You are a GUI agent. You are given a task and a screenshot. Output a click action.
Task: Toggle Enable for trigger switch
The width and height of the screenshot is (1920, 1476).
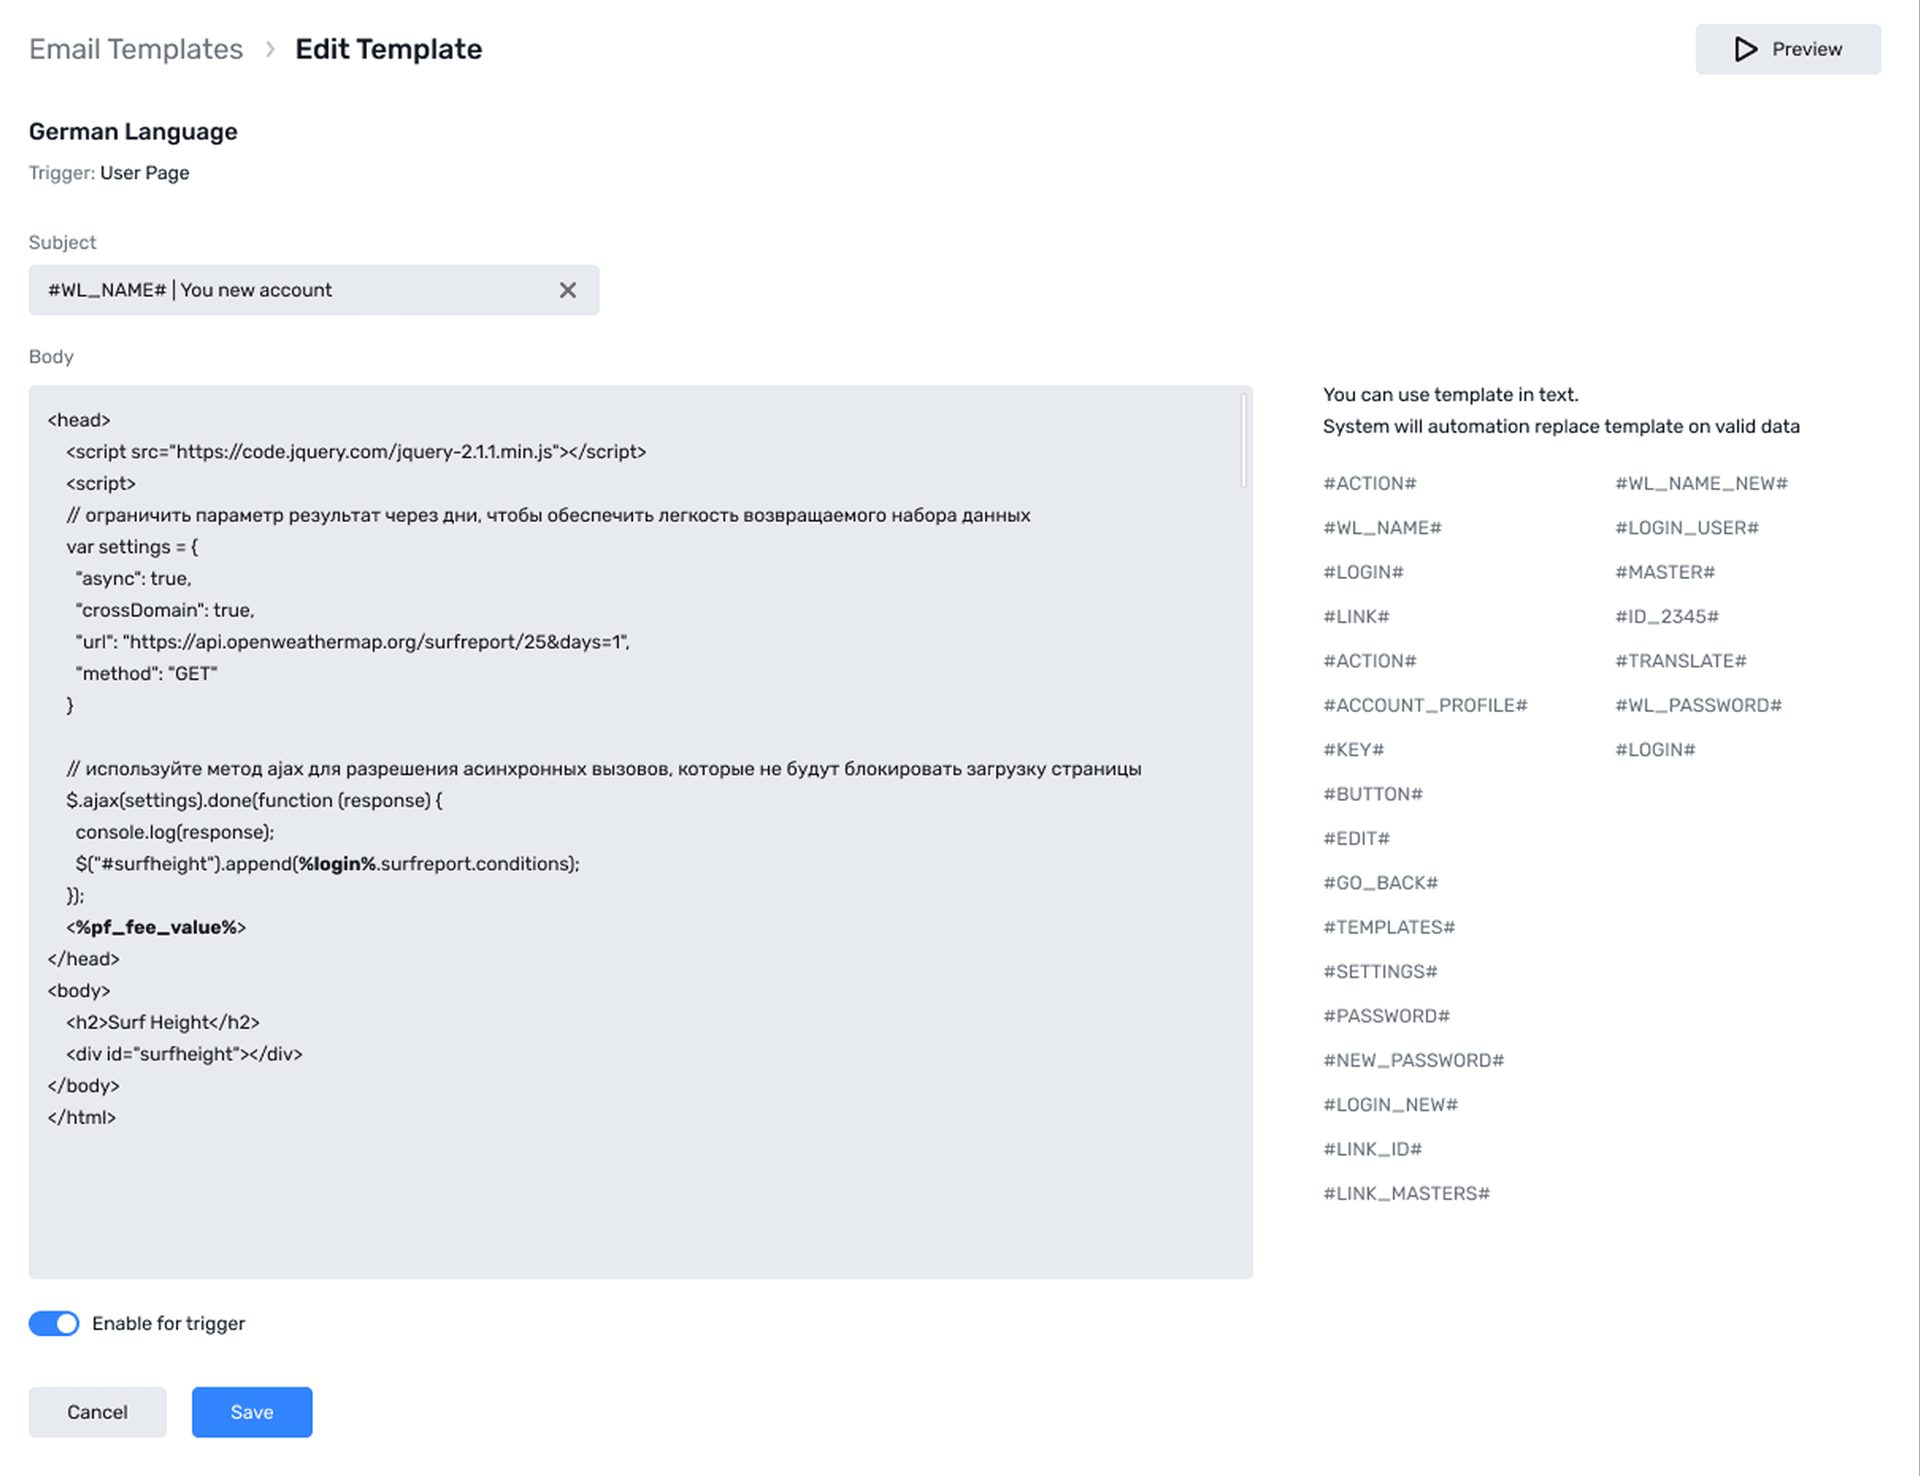(53, 1322)
